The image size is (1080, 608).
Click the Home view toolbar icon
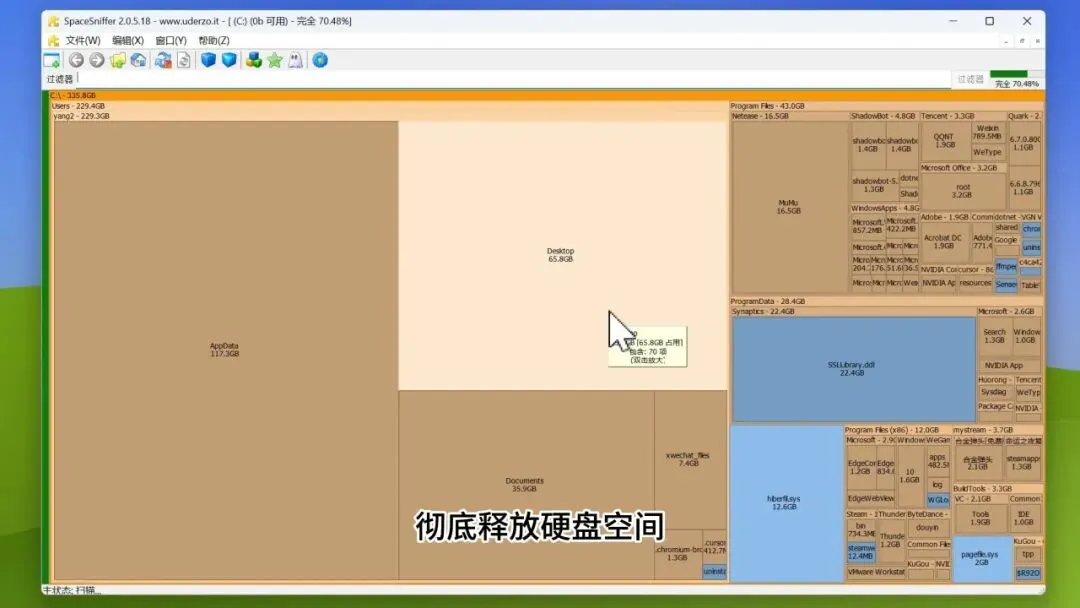138,61
